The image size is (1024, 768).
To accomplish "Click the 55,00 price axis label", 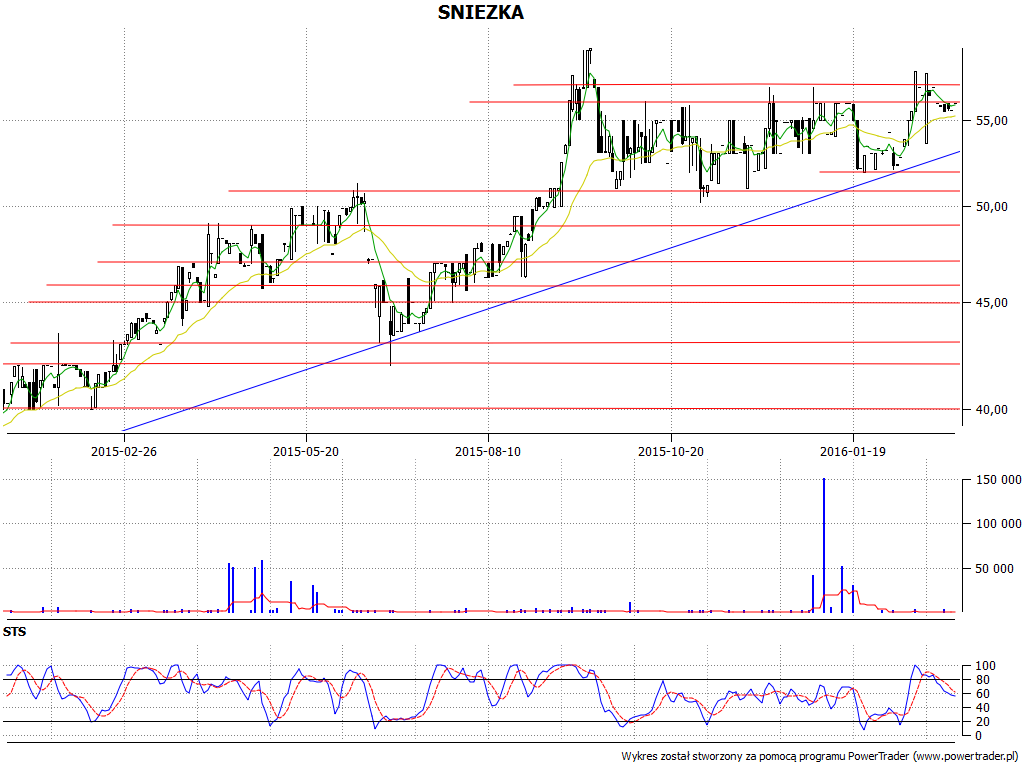I will coord(992,121).
